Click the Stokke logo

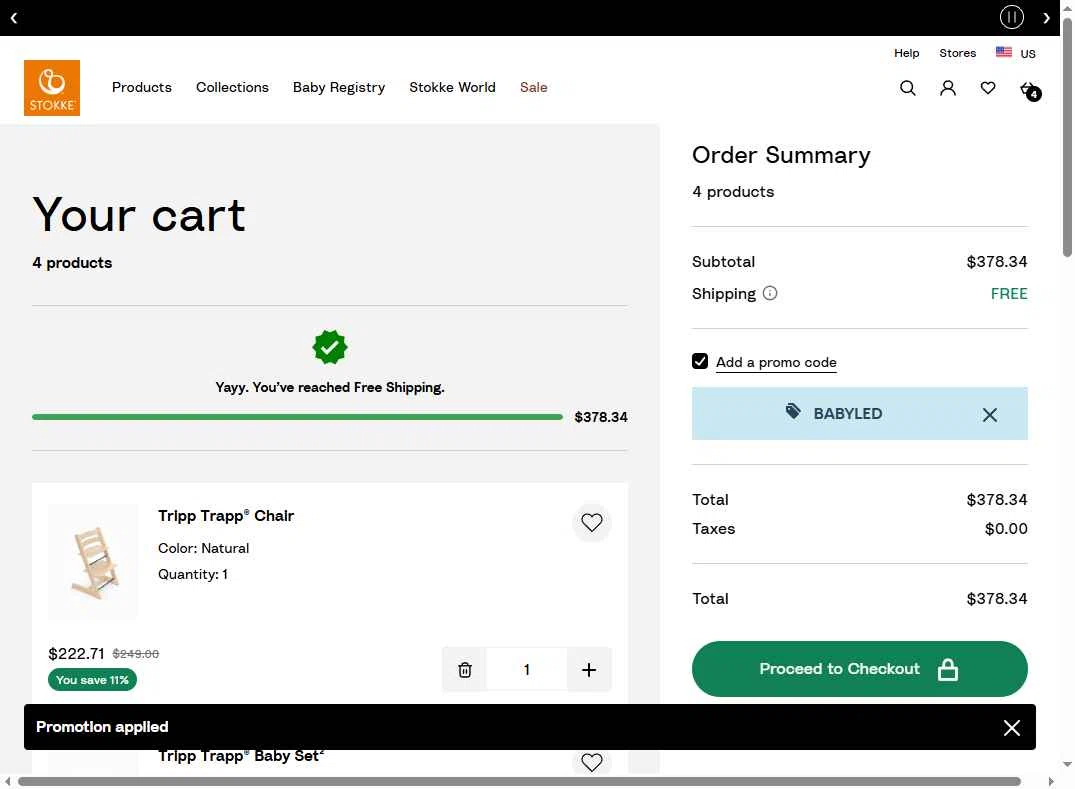52,88
